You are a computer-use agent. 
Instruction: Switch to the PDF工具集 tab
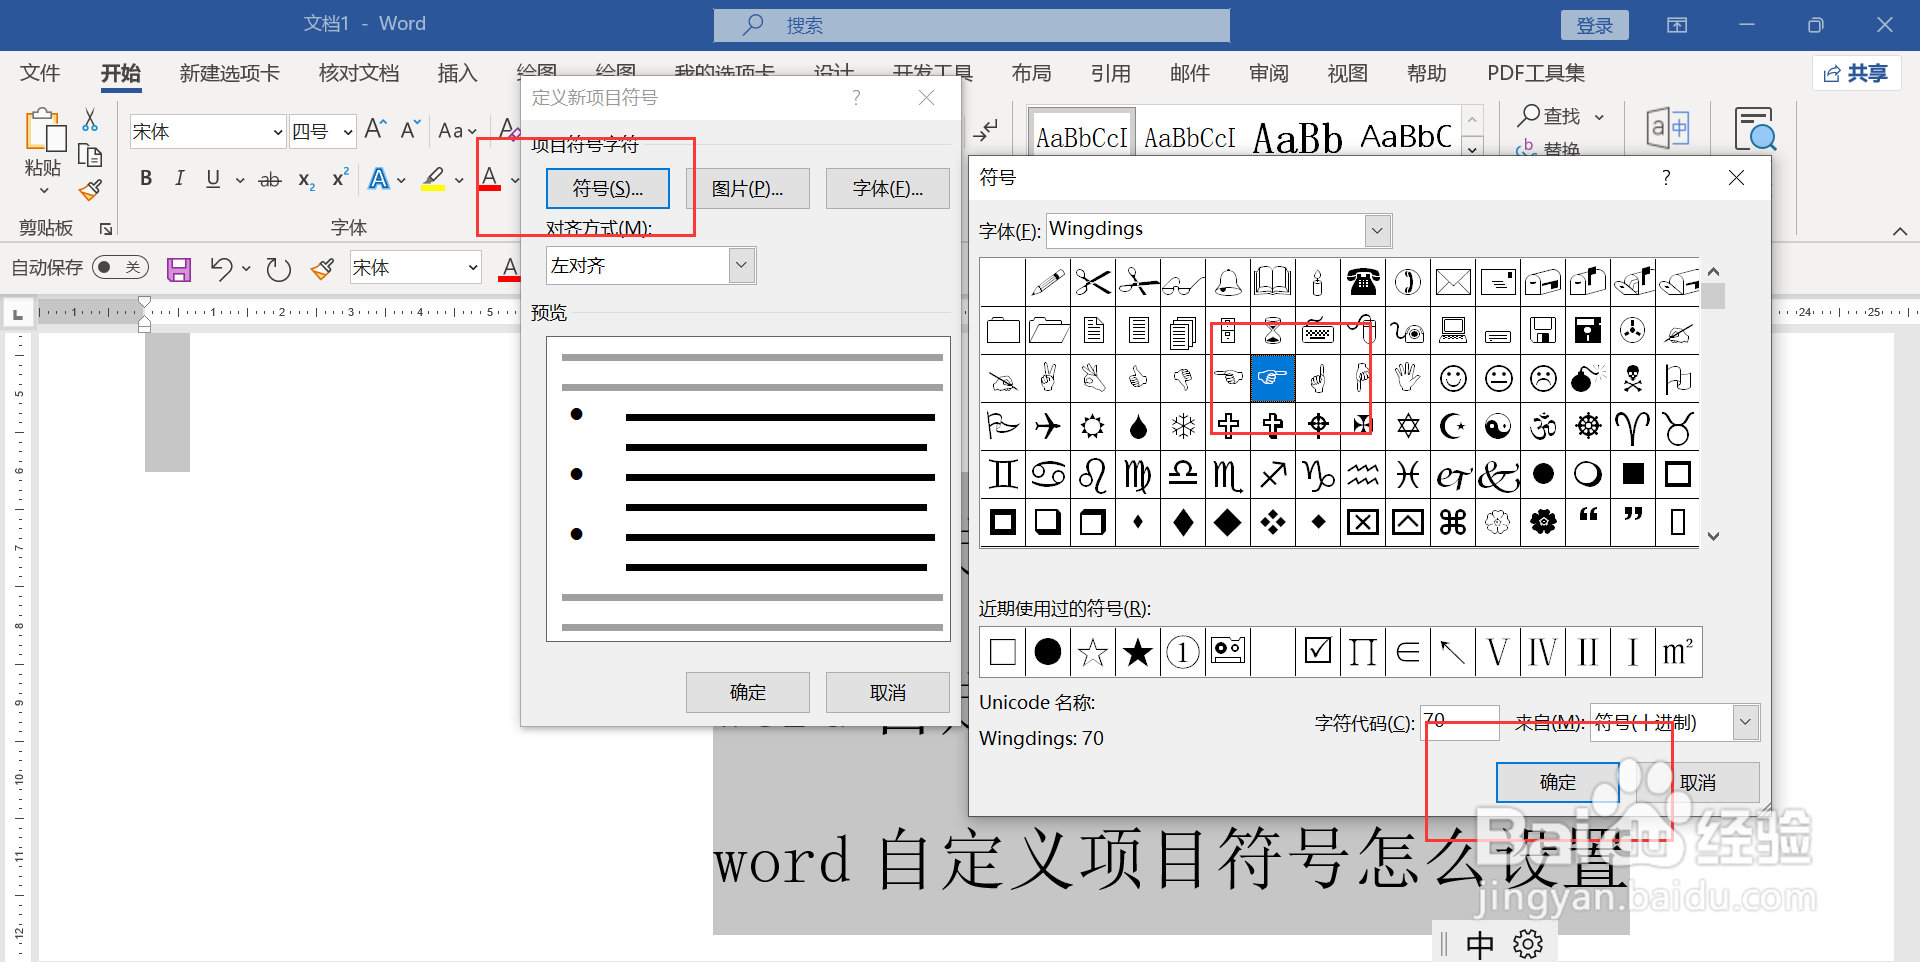point(1536,73)
